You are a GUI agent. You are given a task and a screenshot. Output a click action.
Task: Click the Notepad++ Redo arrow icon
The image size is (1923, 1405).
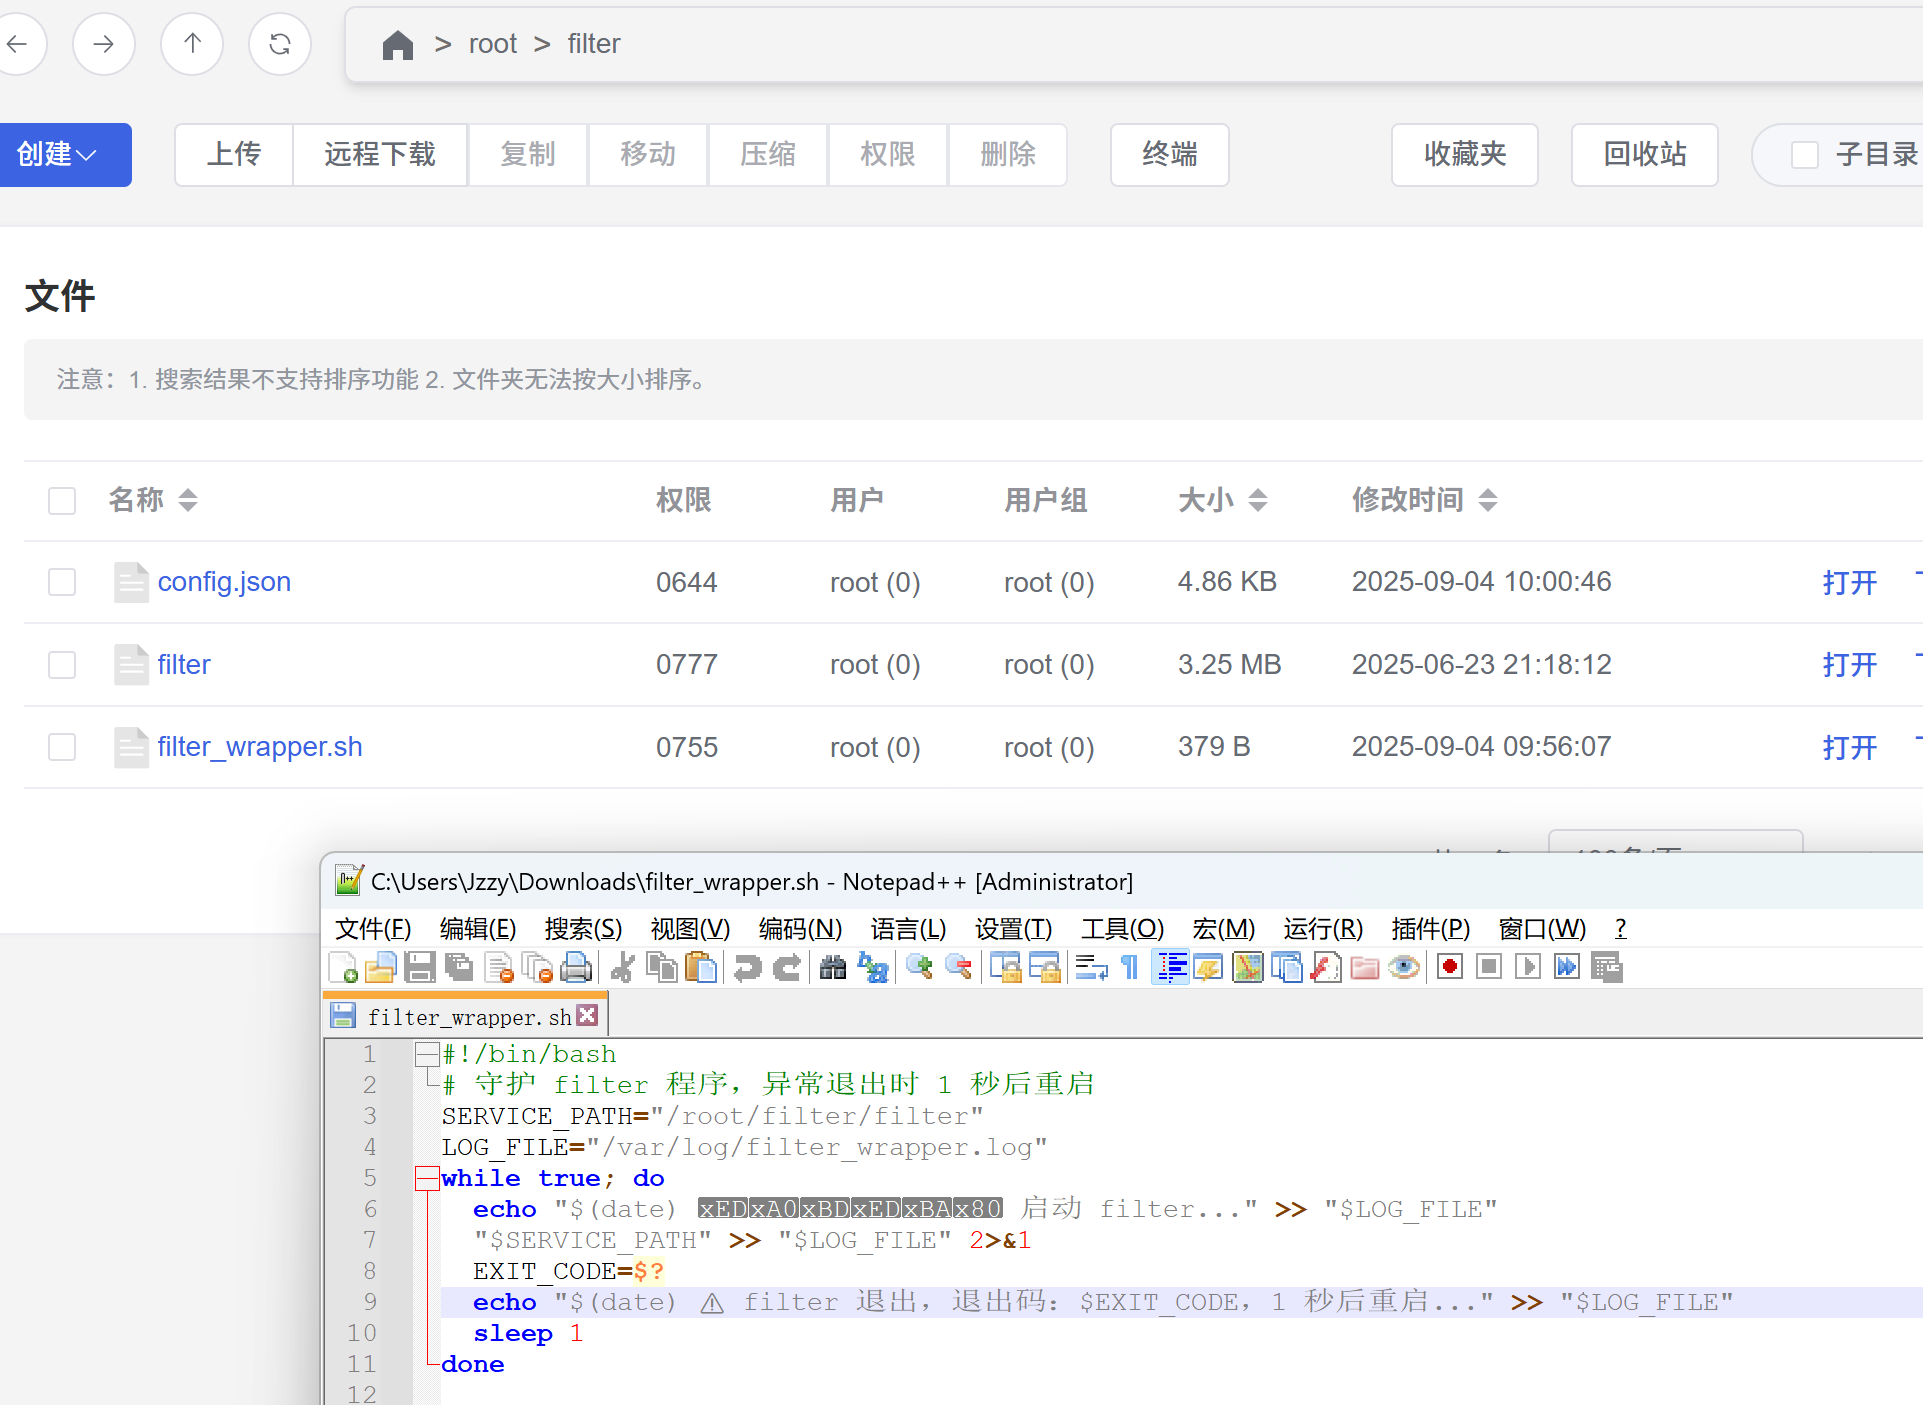787,967
